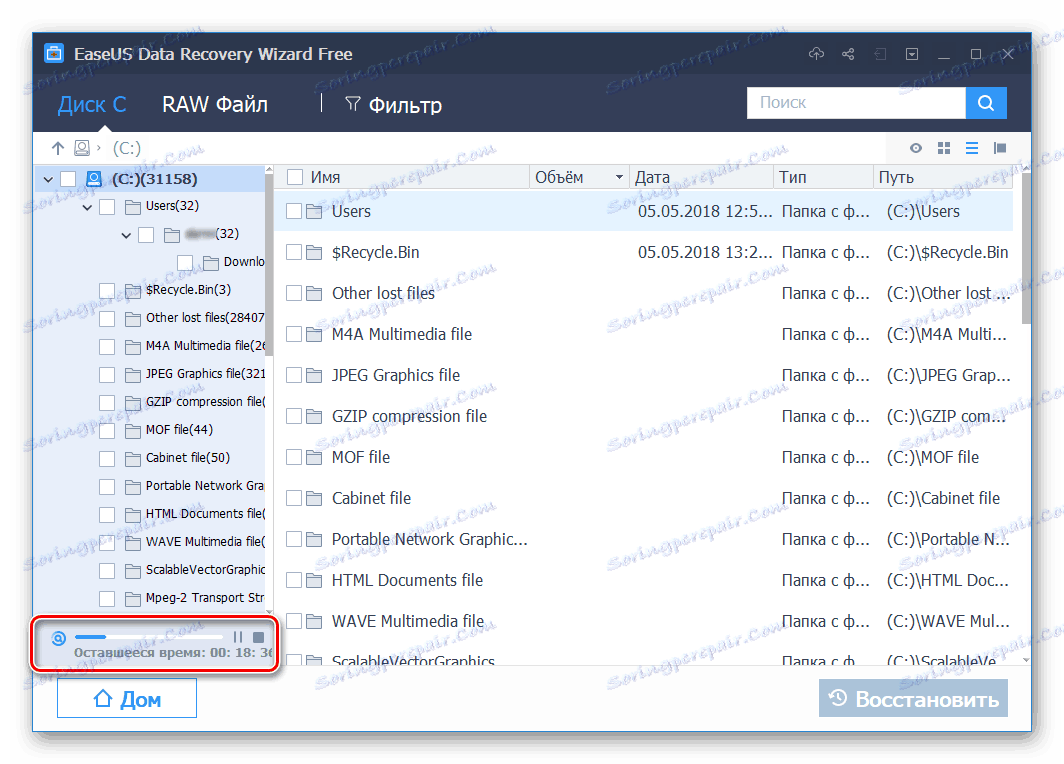This screenshot has height=764, width=1064.
Task: Click the computer icon in breadcrumb
Action: pos(82,148)
